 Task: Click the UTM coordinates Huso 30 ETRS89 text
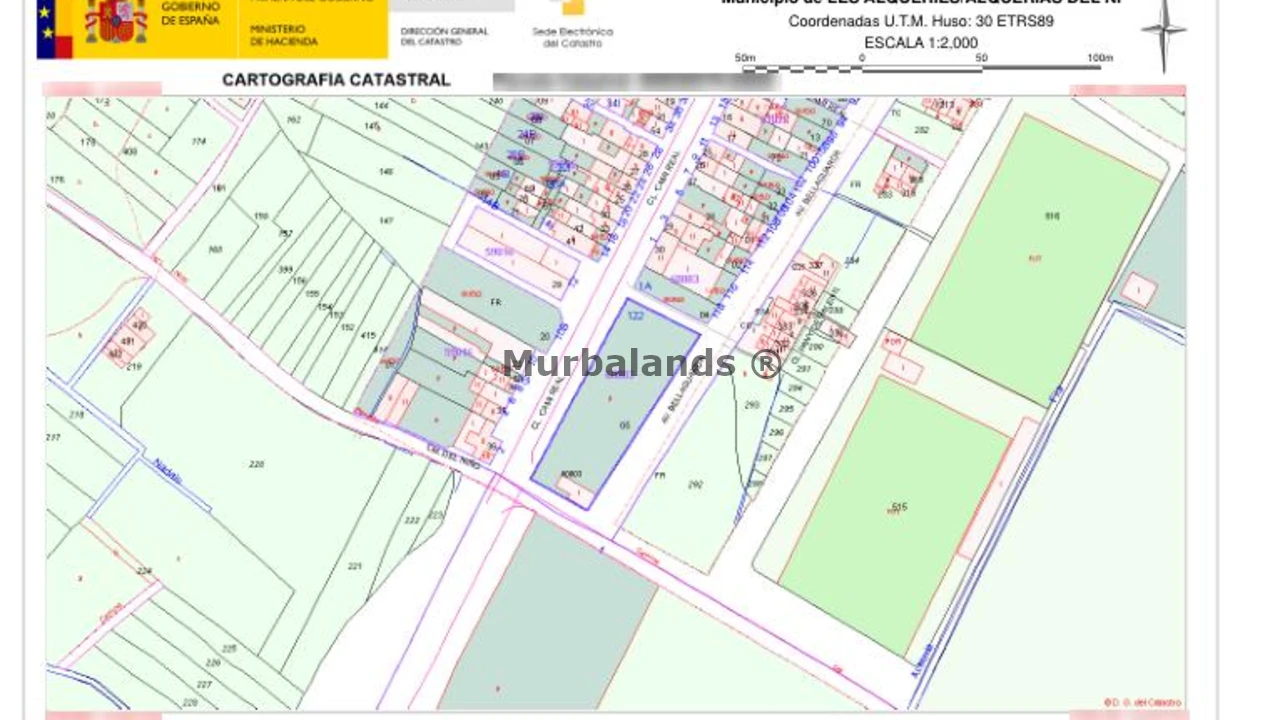coord(921,21)
